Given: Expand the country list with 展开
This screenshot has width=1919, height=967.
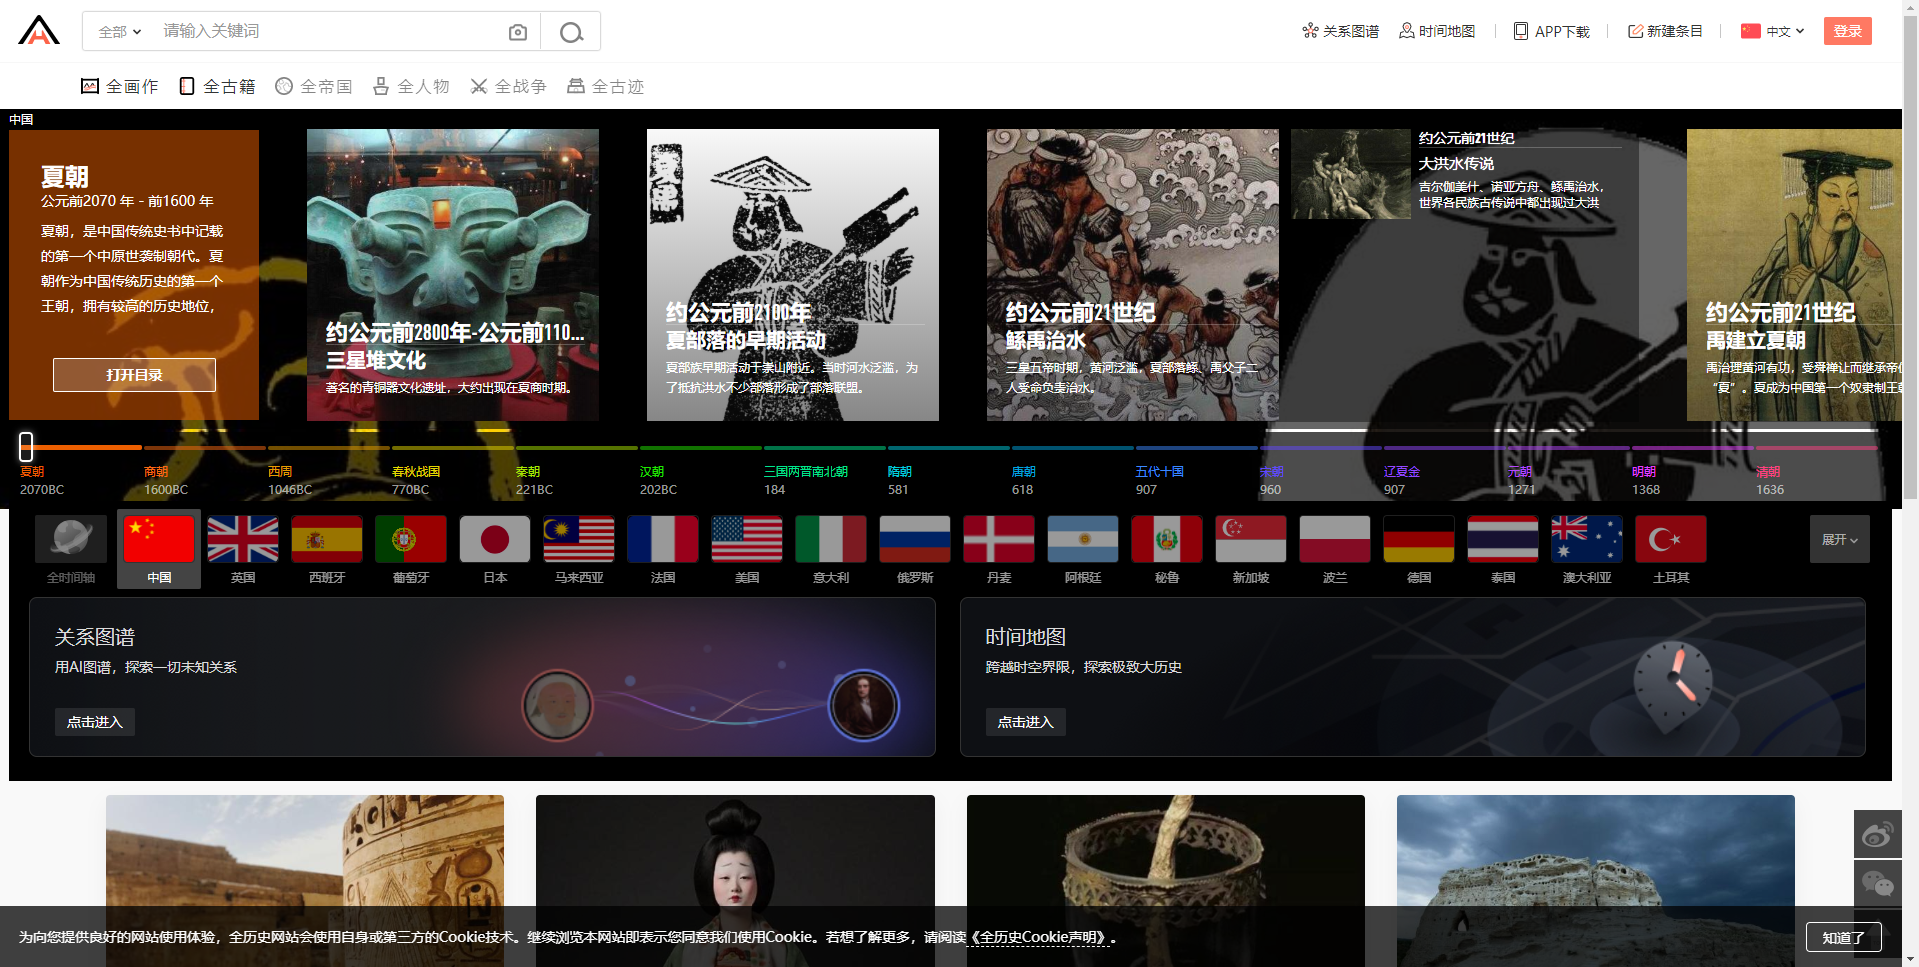Looking at the screenshot, I should pos(1839,539).
